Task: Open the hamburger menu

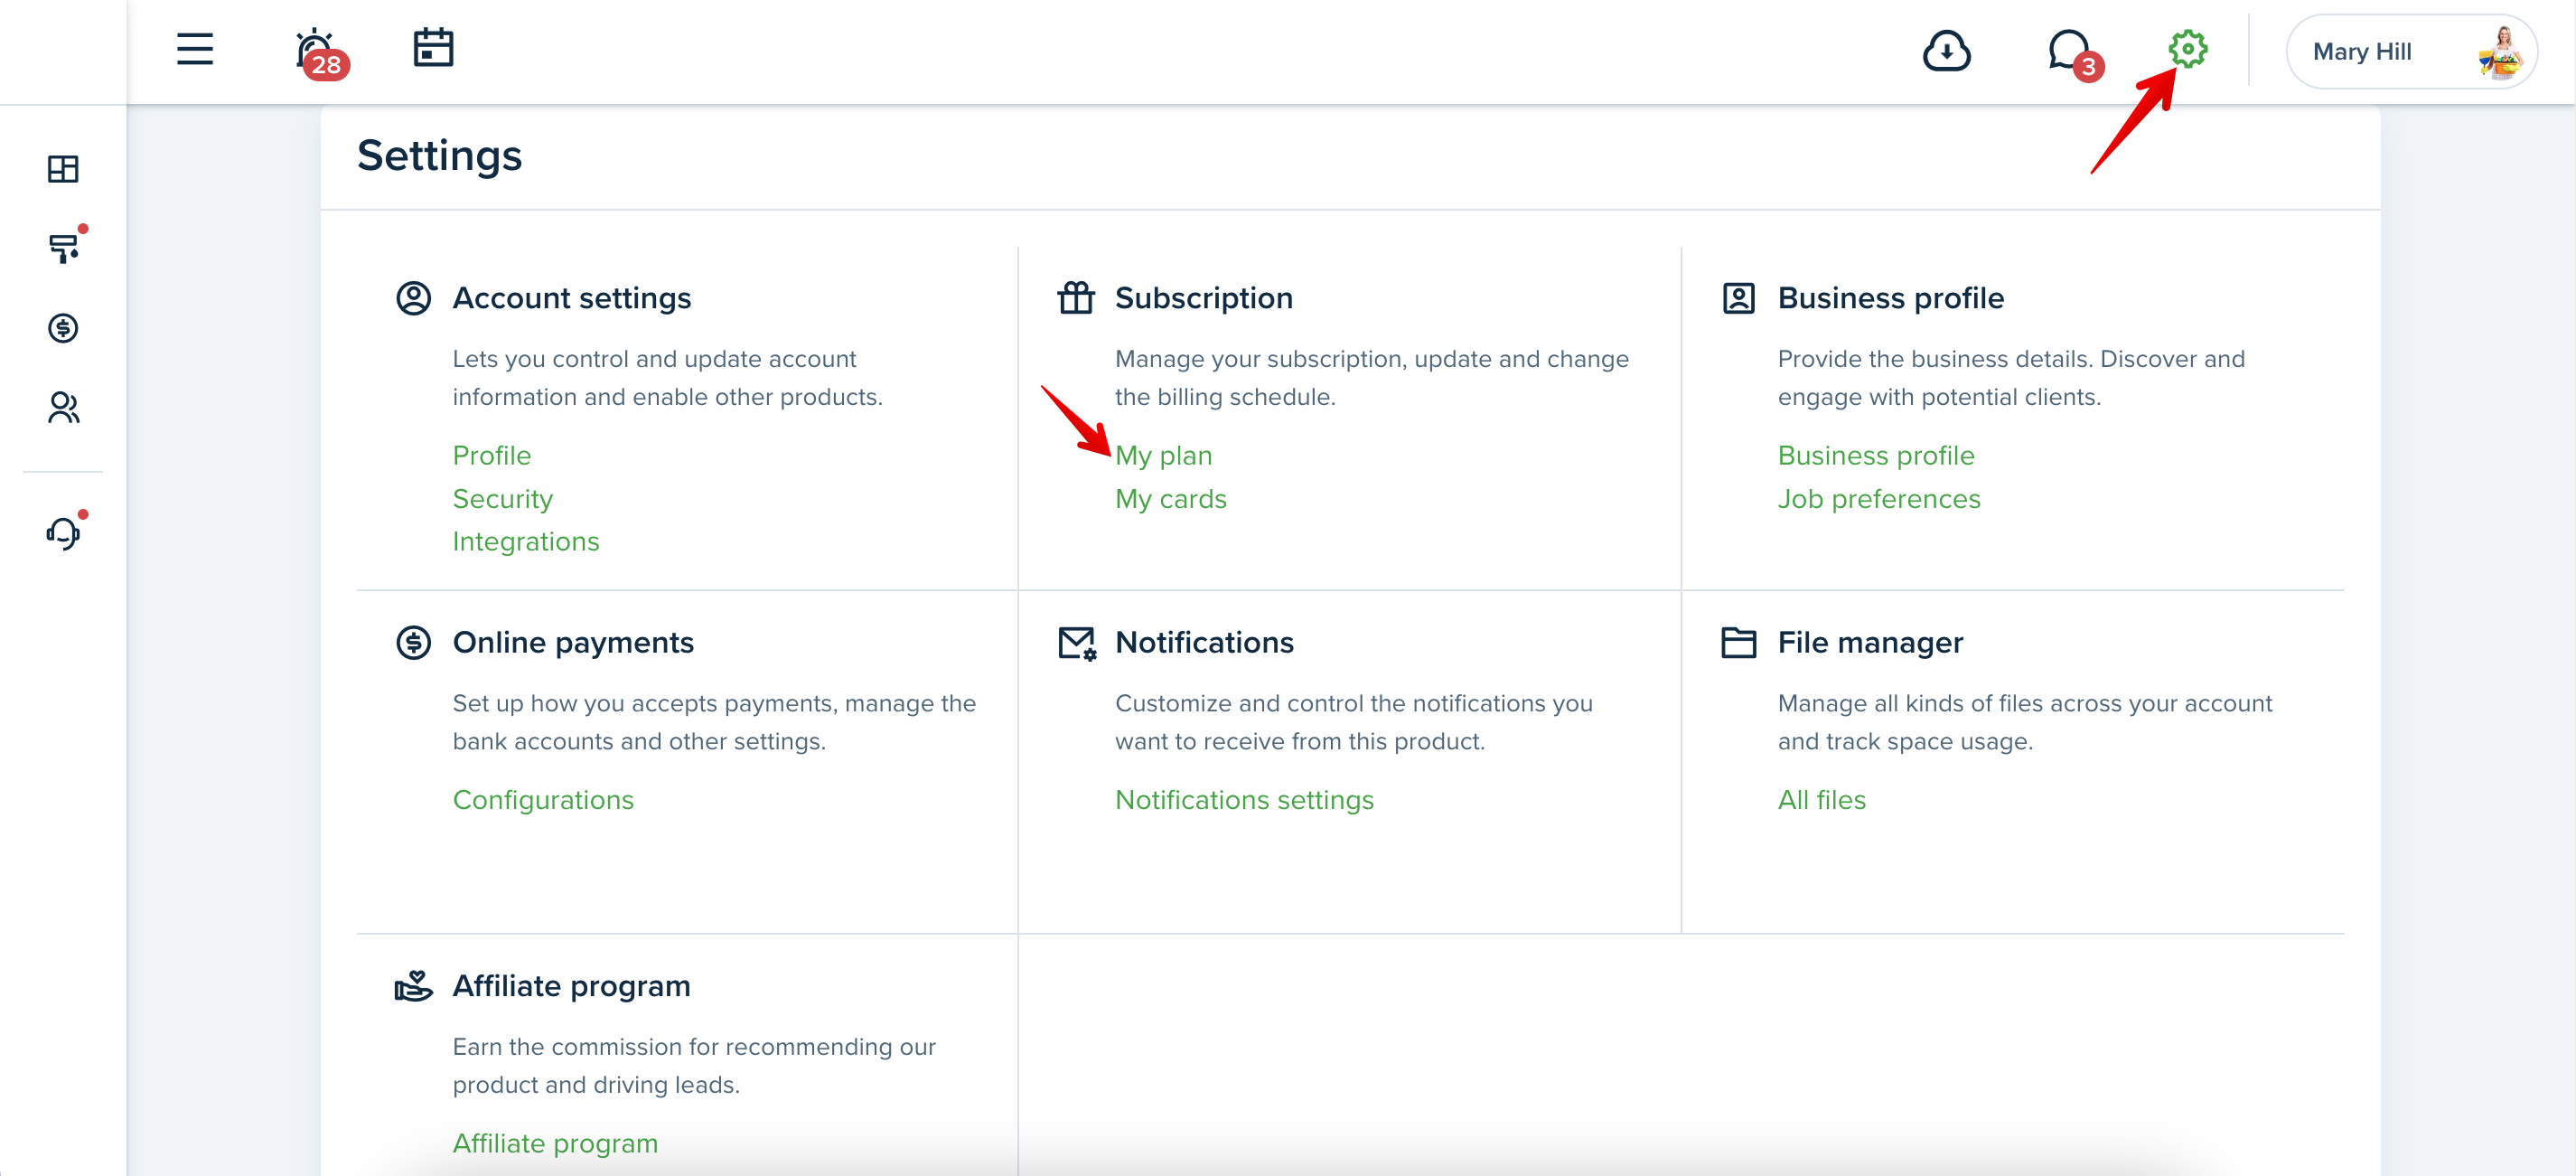Action: pos(195,49)
